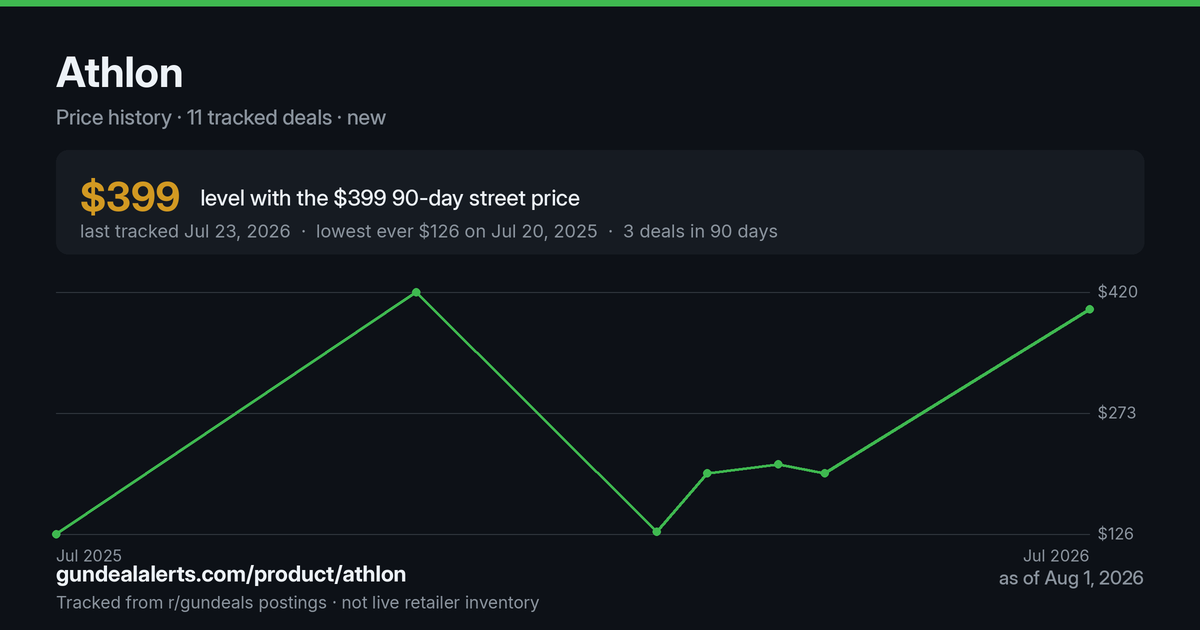Screen dimensions: 1200x630
Task: Click the '3 deals in 90 days' text
Action: pyautogui.click(x=700, y=231)
